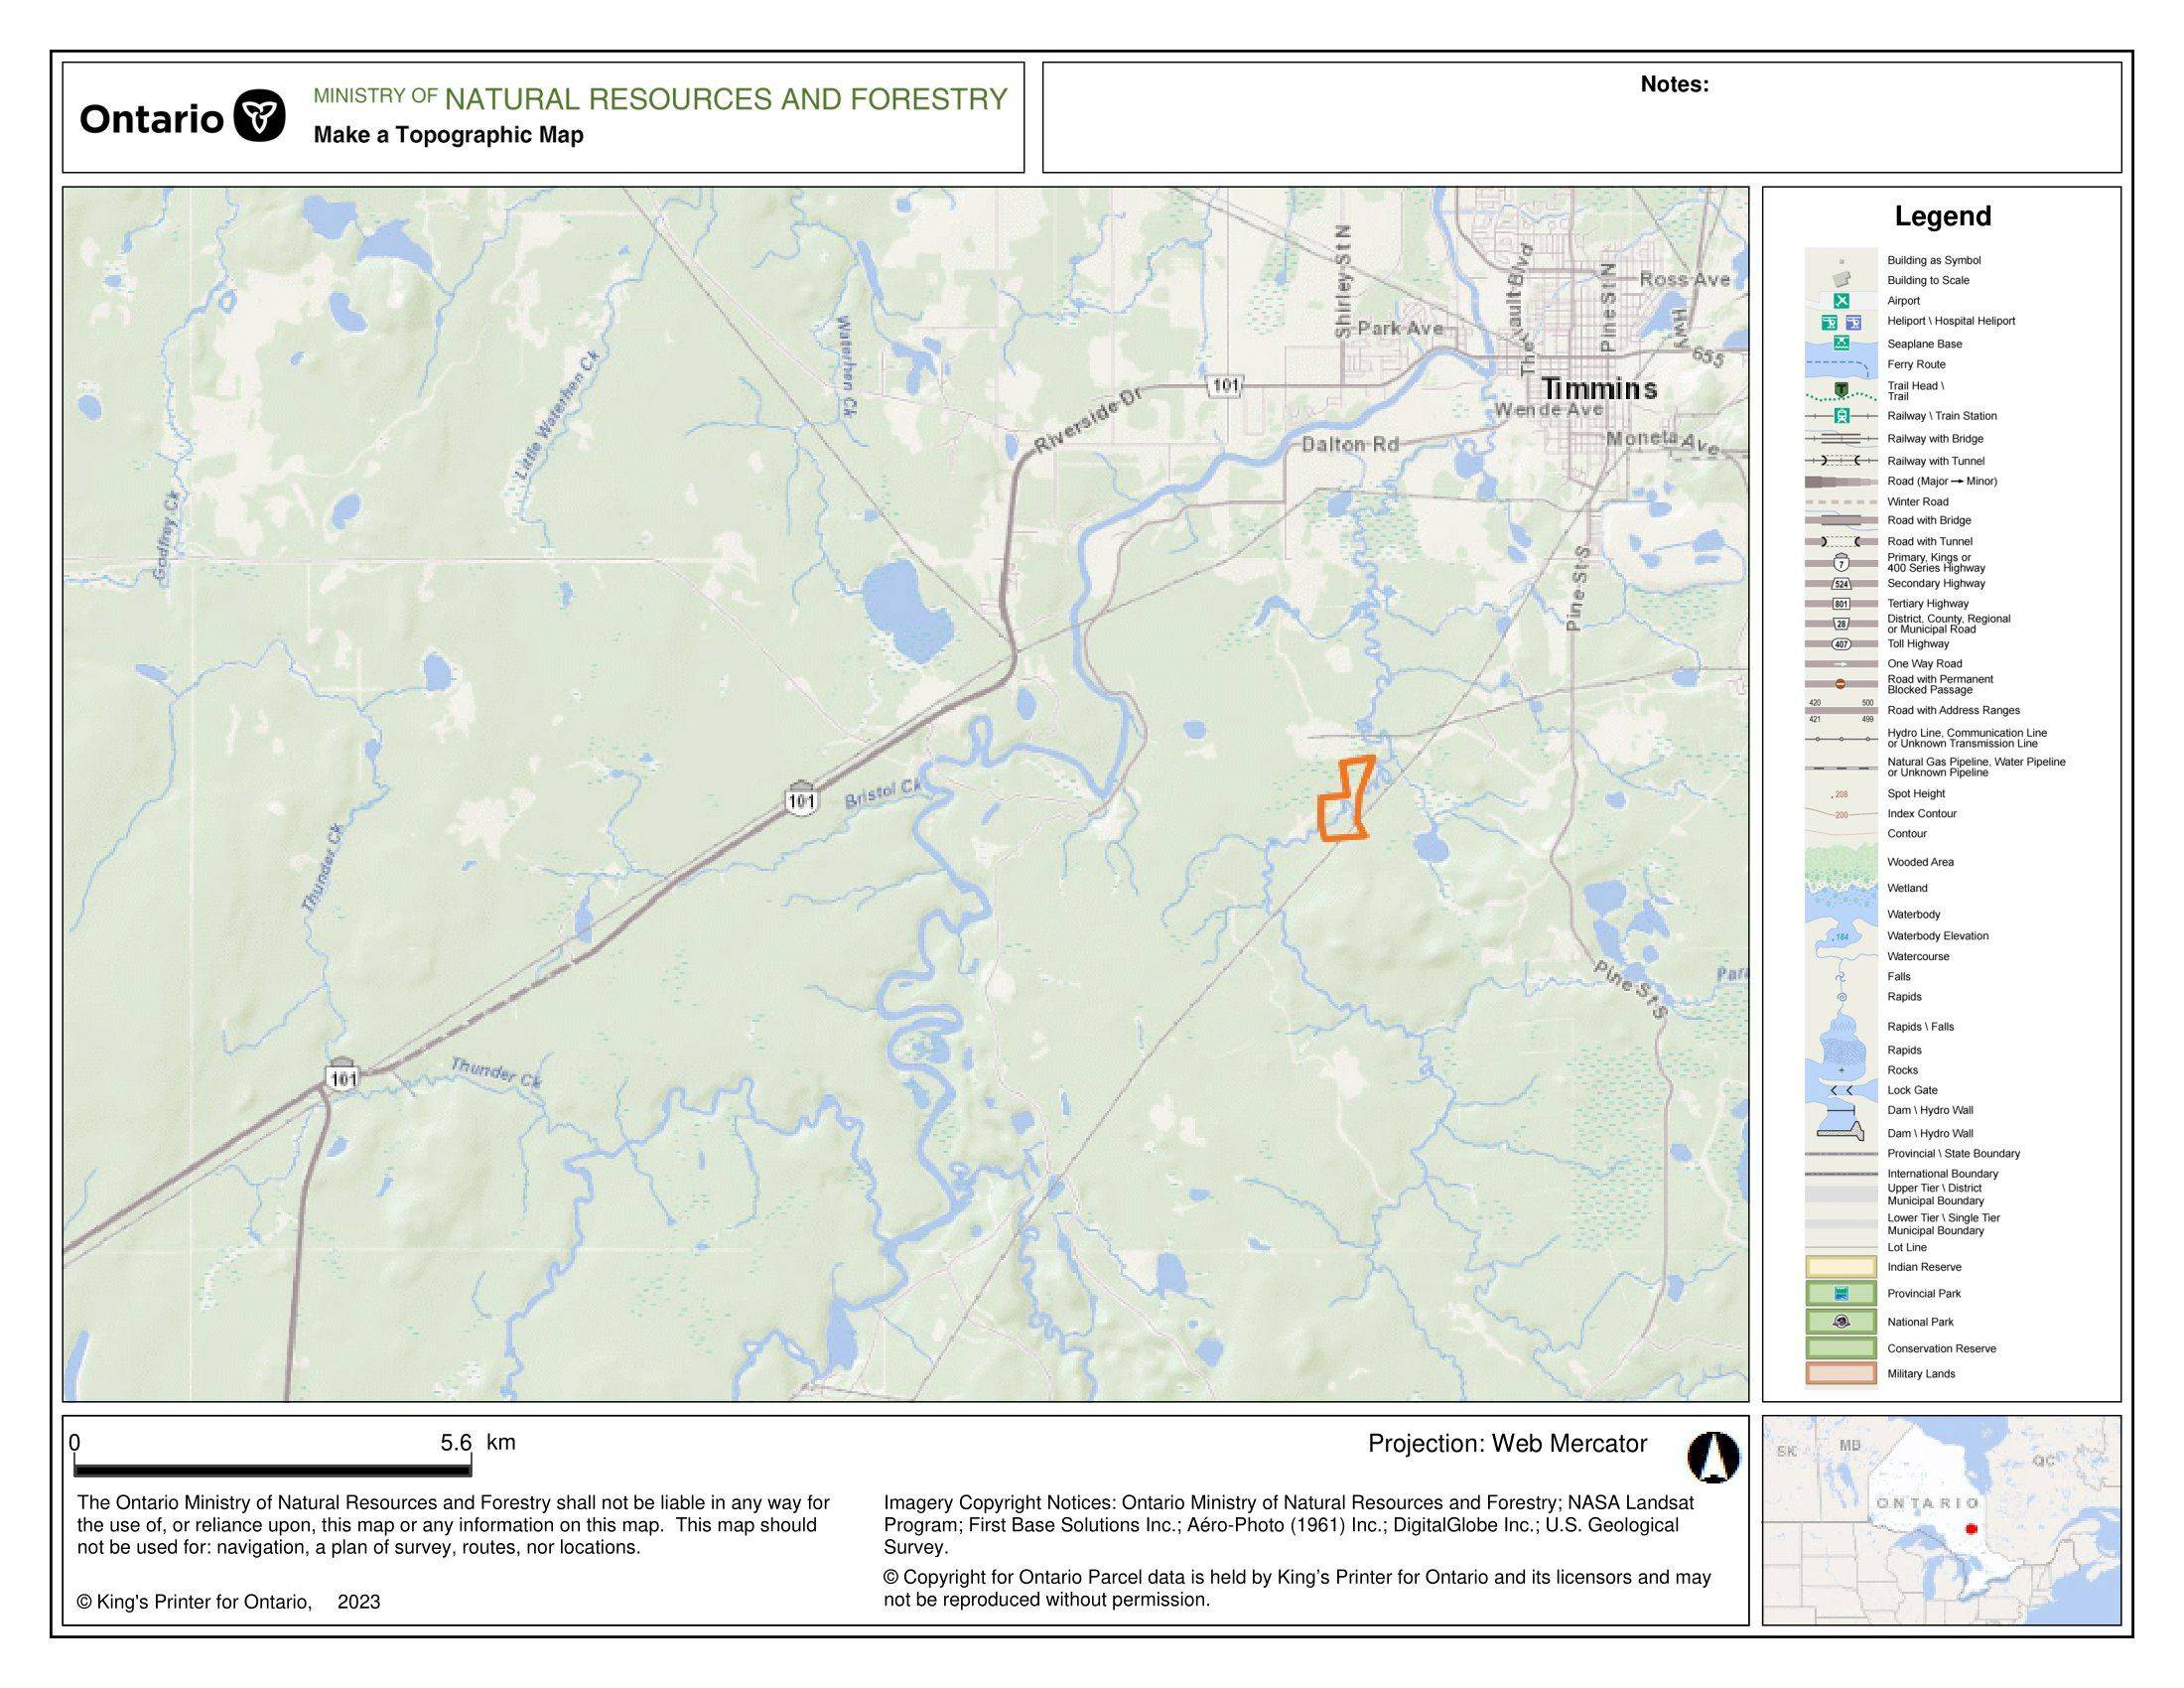Select the Ontario trillium logo

click(259, 116)
